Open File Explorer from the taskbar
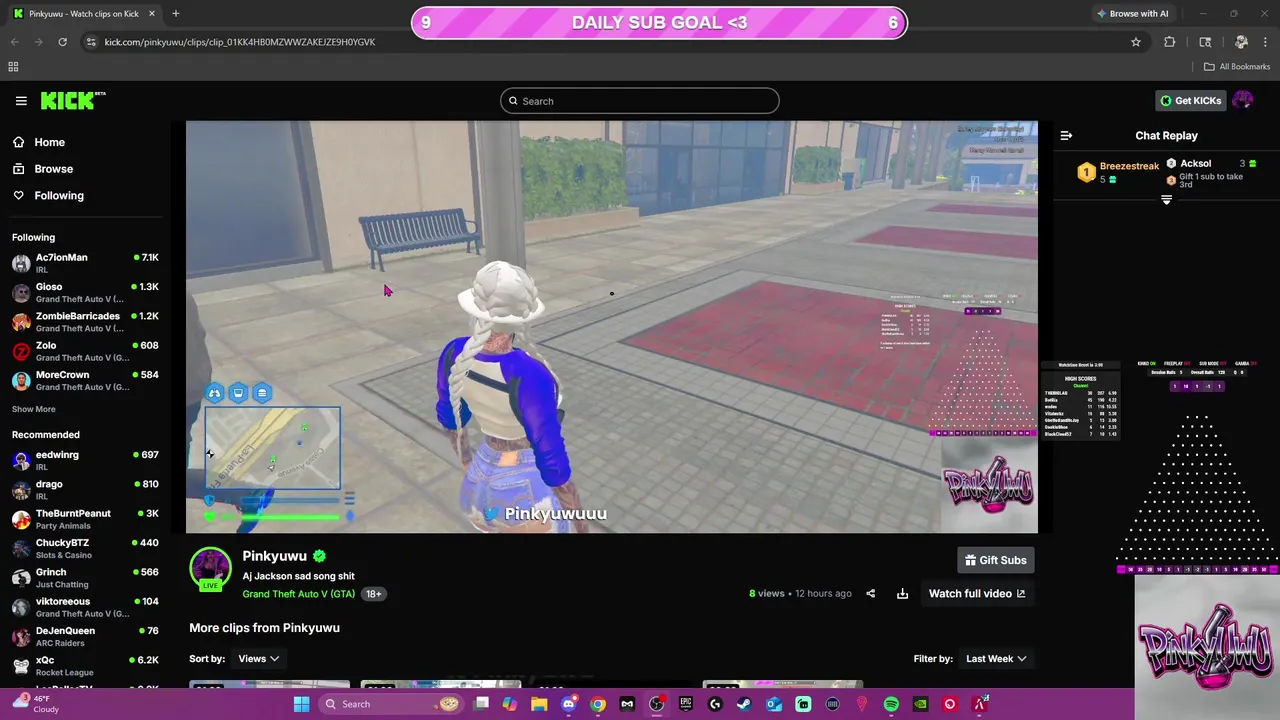 (539, 704)
